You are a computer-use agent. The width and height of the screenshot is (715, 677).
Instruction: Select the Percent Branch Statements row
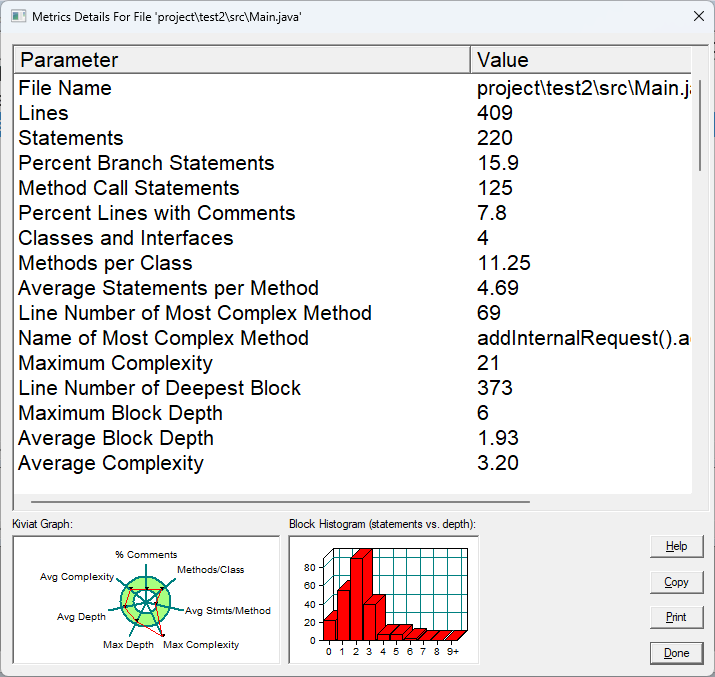[353, 163]
